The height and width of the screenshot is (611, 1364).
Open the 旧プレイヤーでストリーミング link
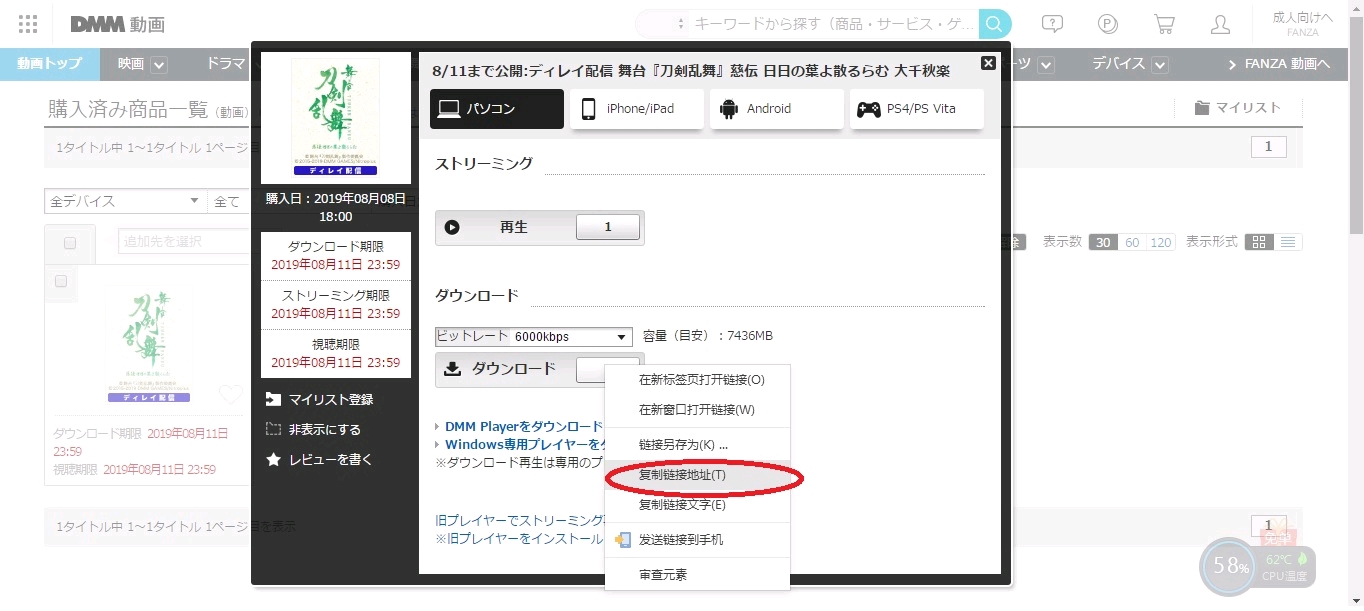click(520, 520)
